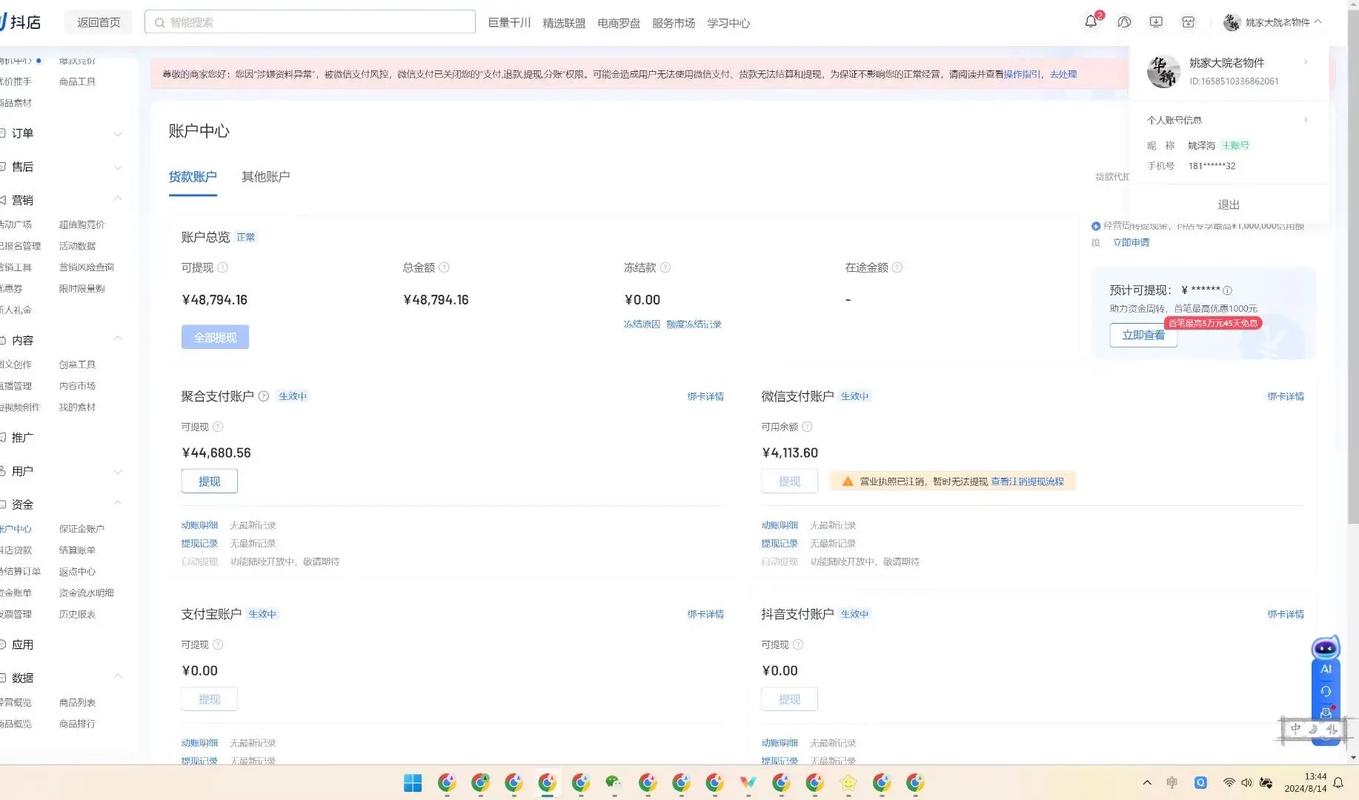Expand the 用户 section in the sidebar
1359x800 pixels.
117,471
